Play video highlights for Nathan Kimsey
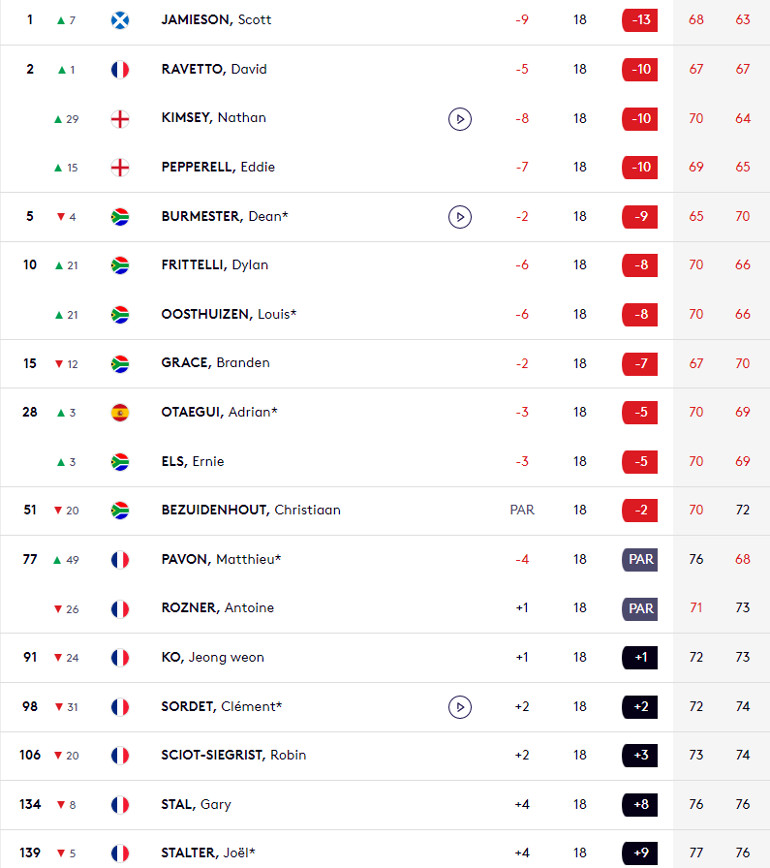Image resolution: width=770 pixels, height=868 pixels. point(459,119)
